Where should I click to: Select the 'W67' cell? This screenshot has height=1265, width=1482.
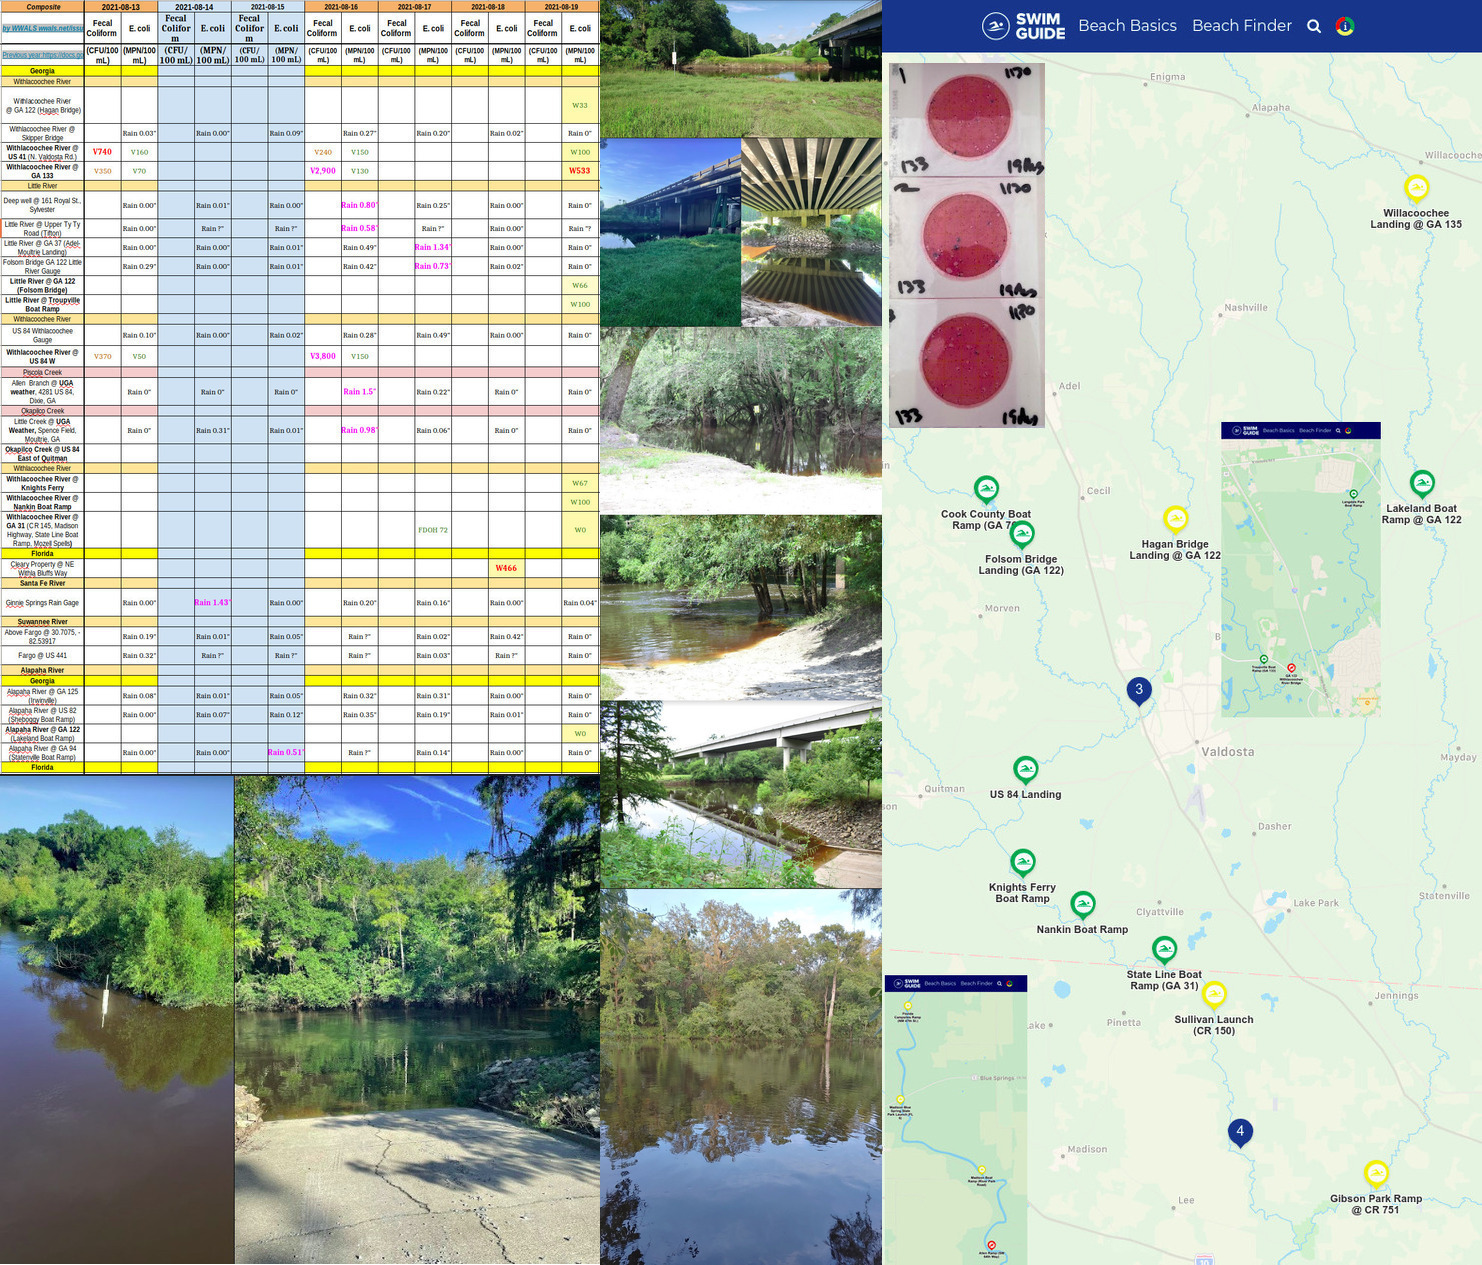tap(580, 483)
